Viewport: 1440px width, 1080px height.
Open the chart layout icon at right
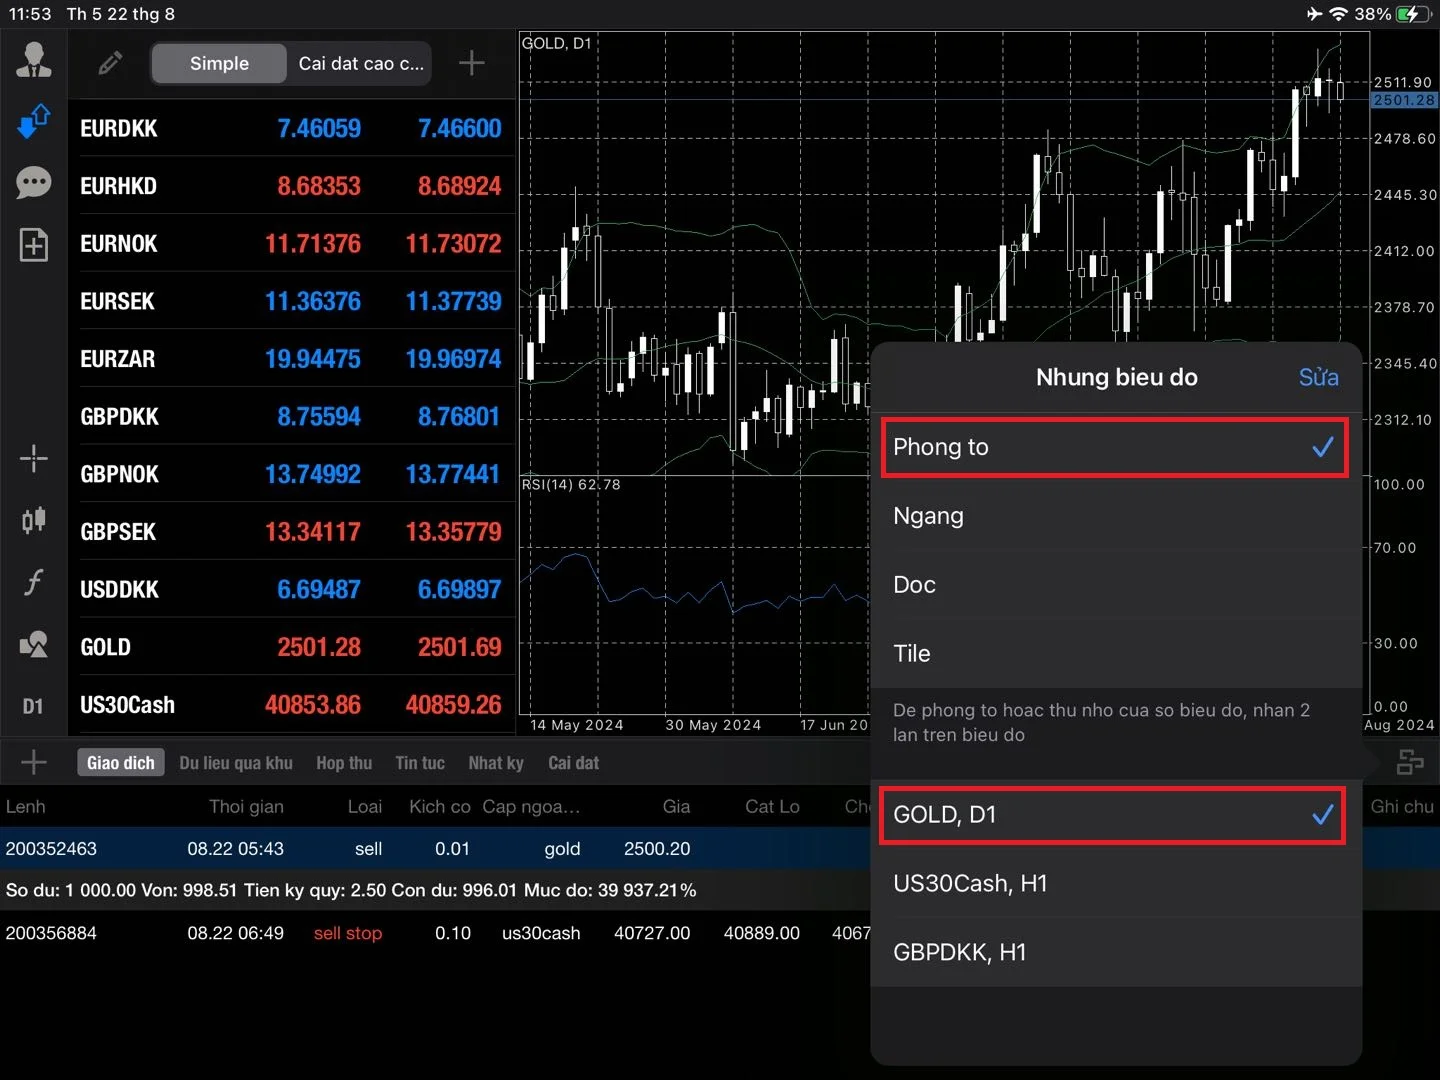coord(1410,762)
